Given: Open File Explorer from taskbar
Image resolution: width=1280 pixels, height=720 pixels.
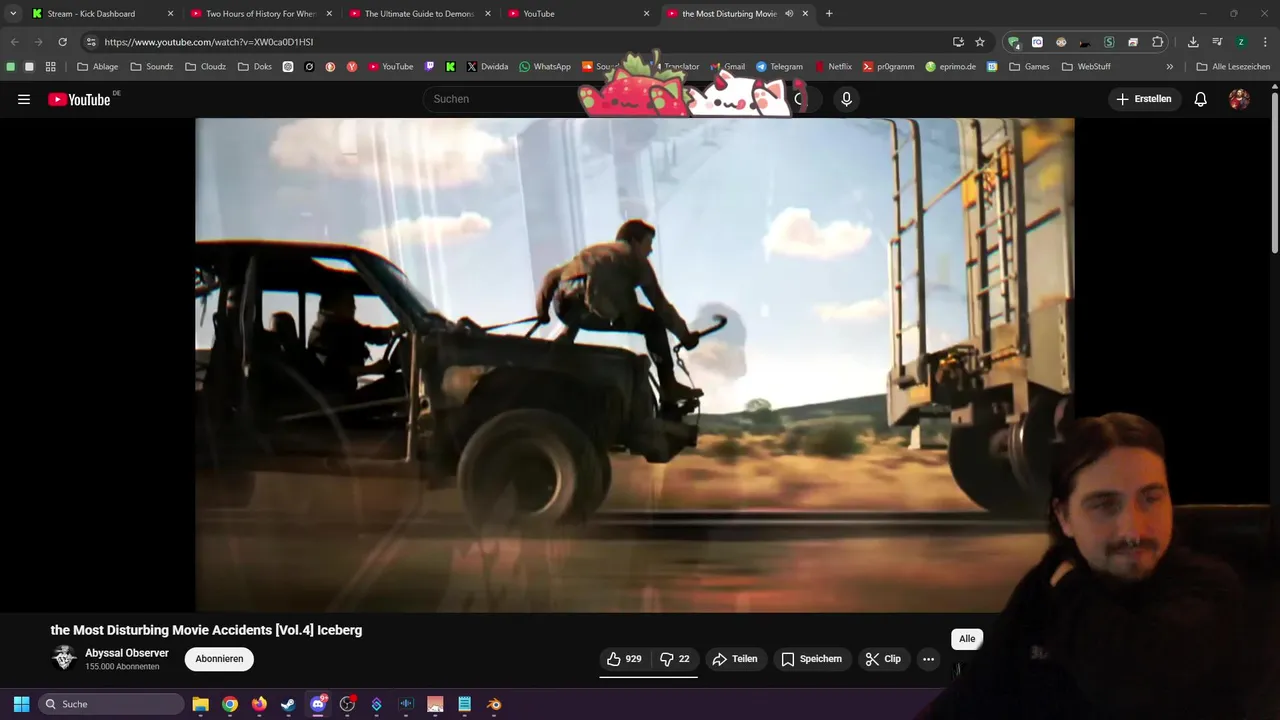Looking at the screenshot, I should [x=200, y=704].
